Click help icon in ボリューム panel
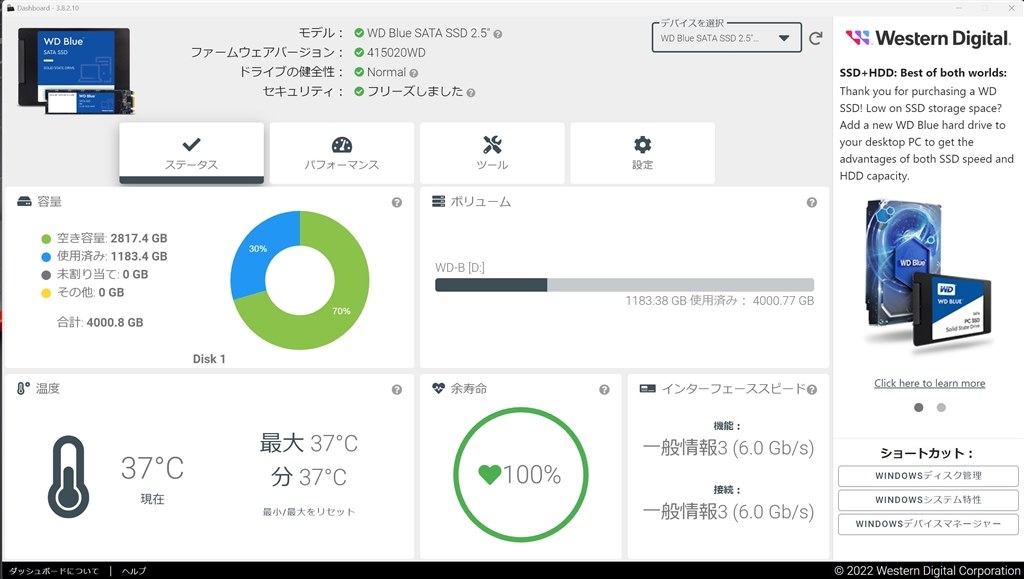The width and height of the screenshot is (1024, 579). (x=812, y=202)
